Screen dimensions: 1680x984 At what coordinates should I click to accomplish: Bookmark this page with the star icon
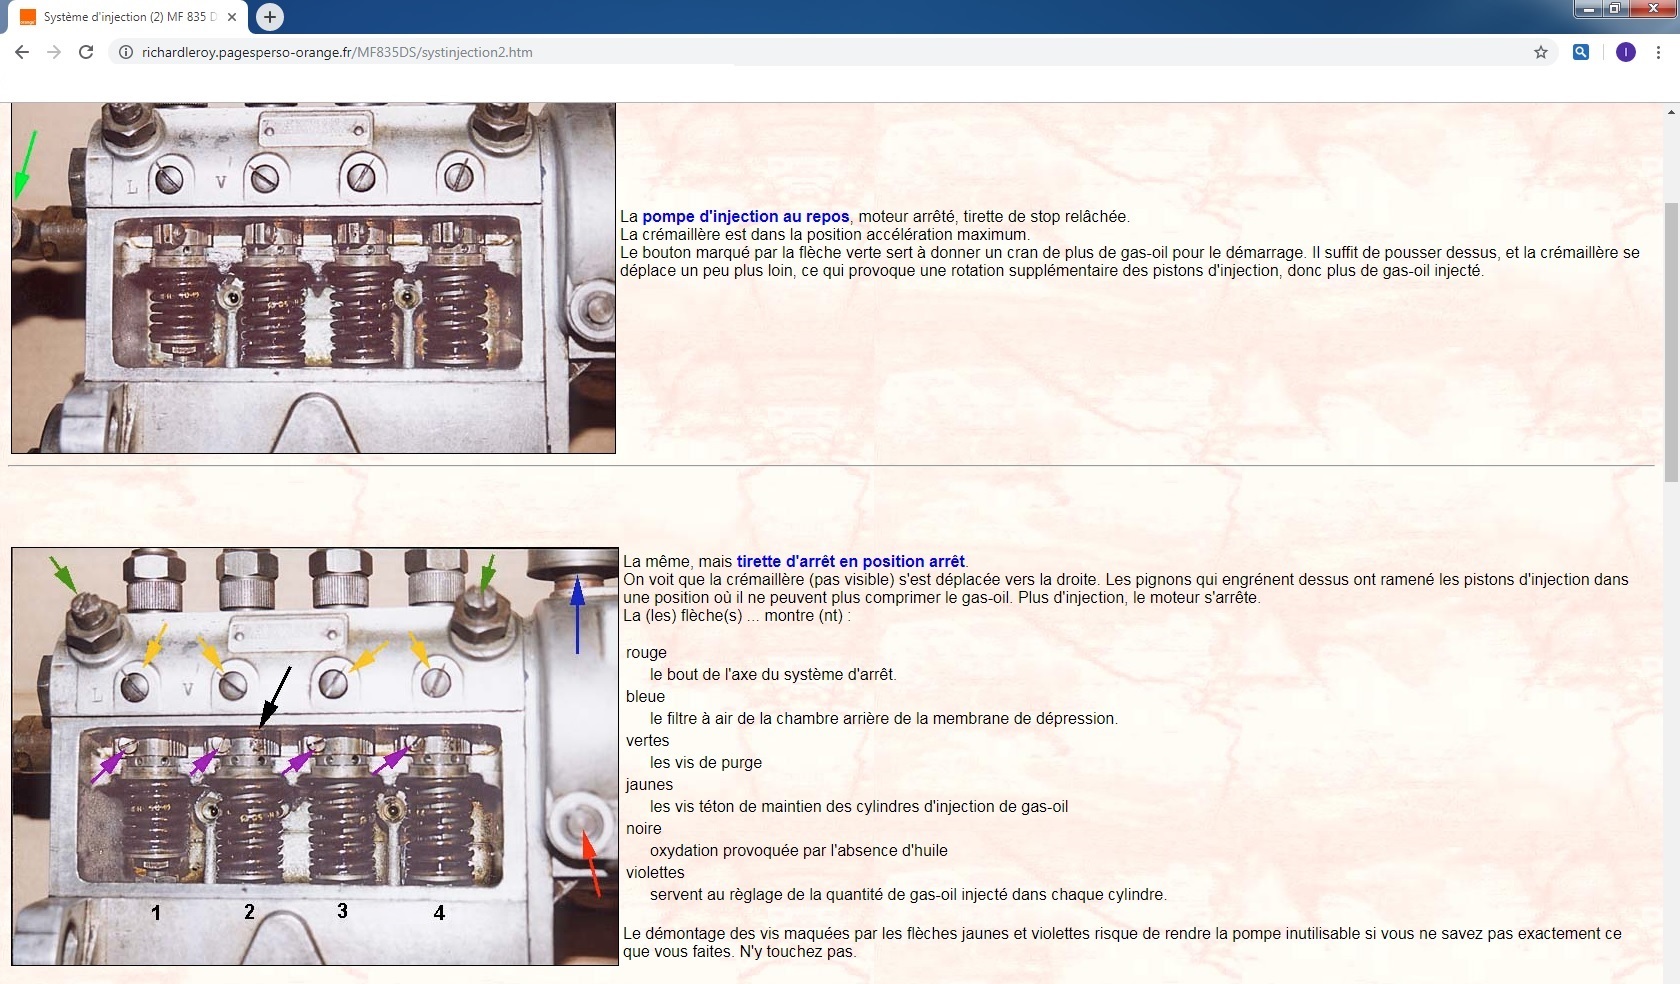1541,52
